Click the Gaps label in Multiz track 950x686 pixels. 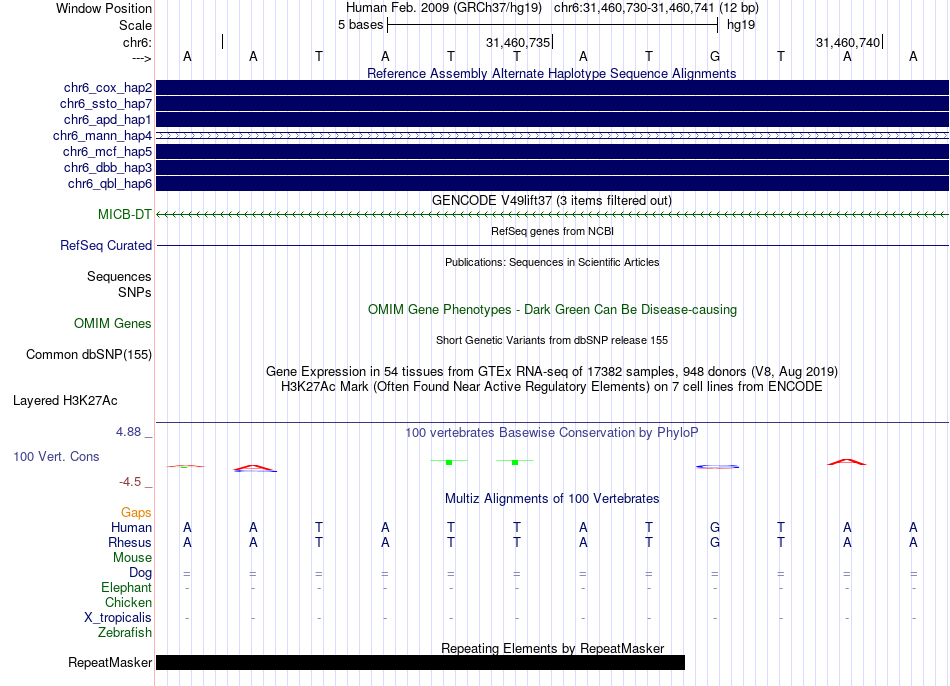click(136, 513)
